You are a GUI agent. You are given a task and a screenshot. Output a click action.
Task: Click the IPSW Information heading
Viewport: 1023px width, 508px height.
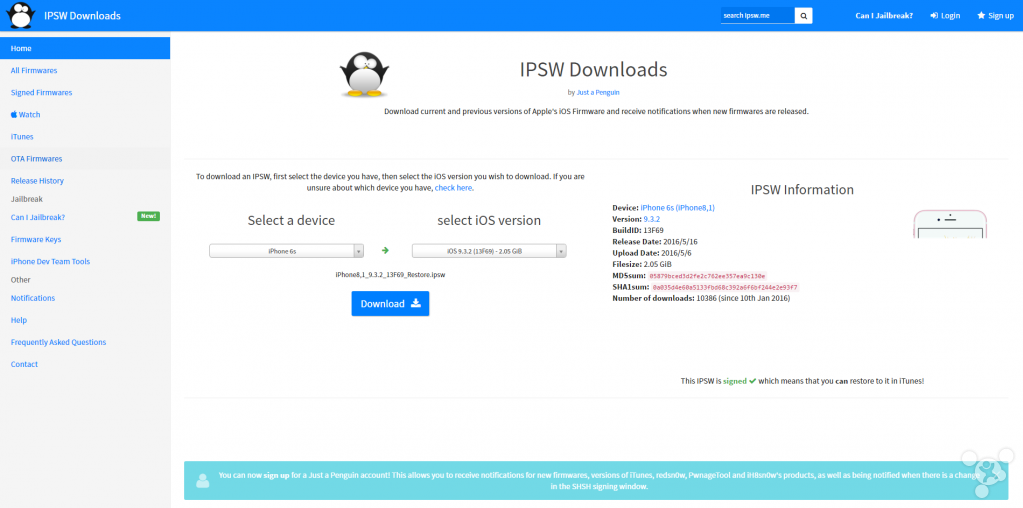pos(802,190)
